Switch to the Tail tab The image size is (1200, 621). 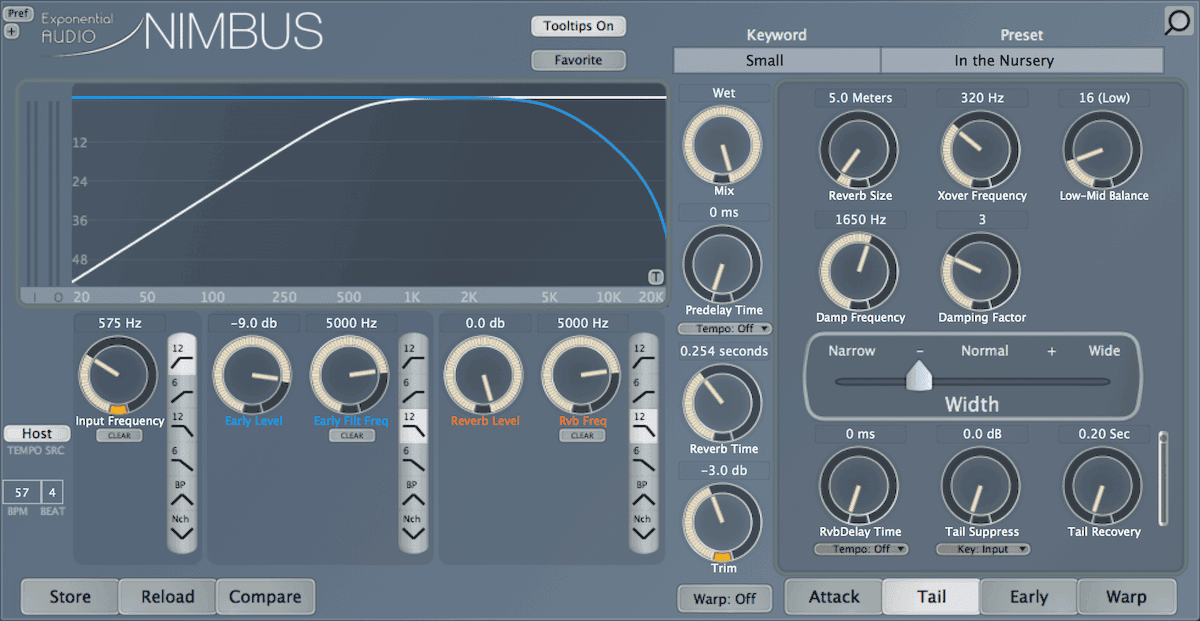point(931,597)
